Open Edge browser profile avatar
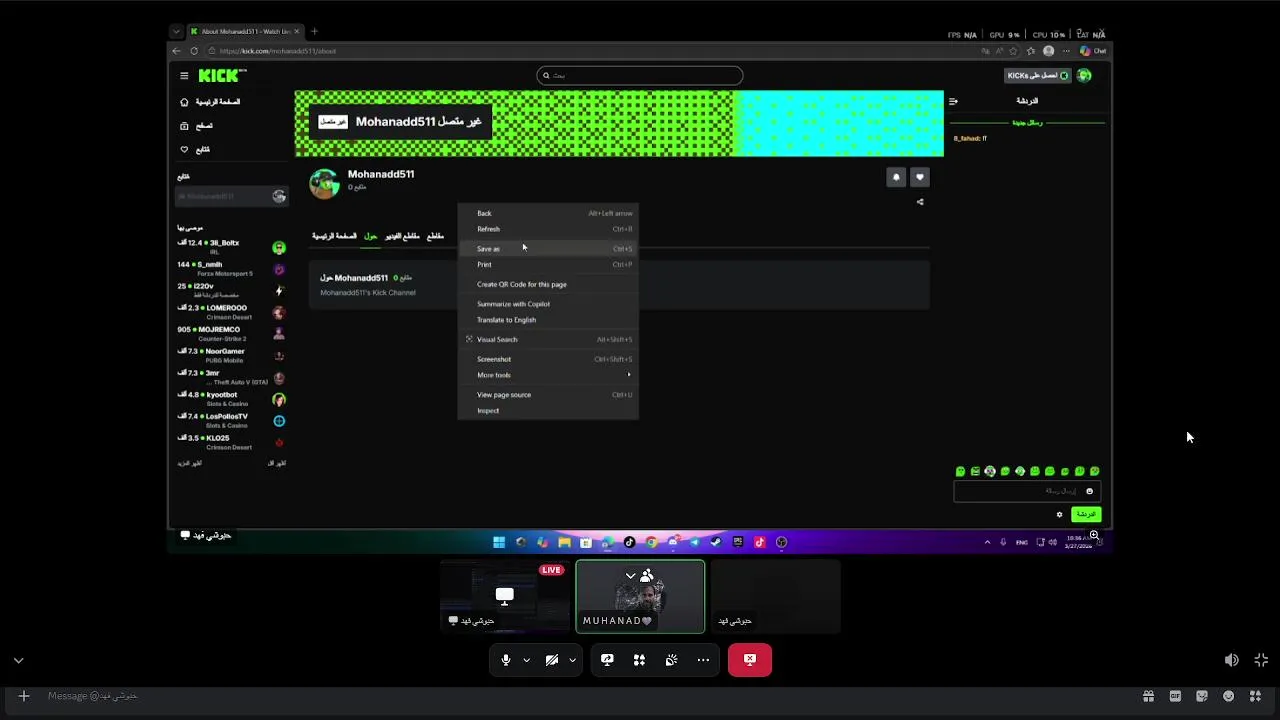Image resolution: width=1280 pixels, height=720 pixels. (1048, 51)
